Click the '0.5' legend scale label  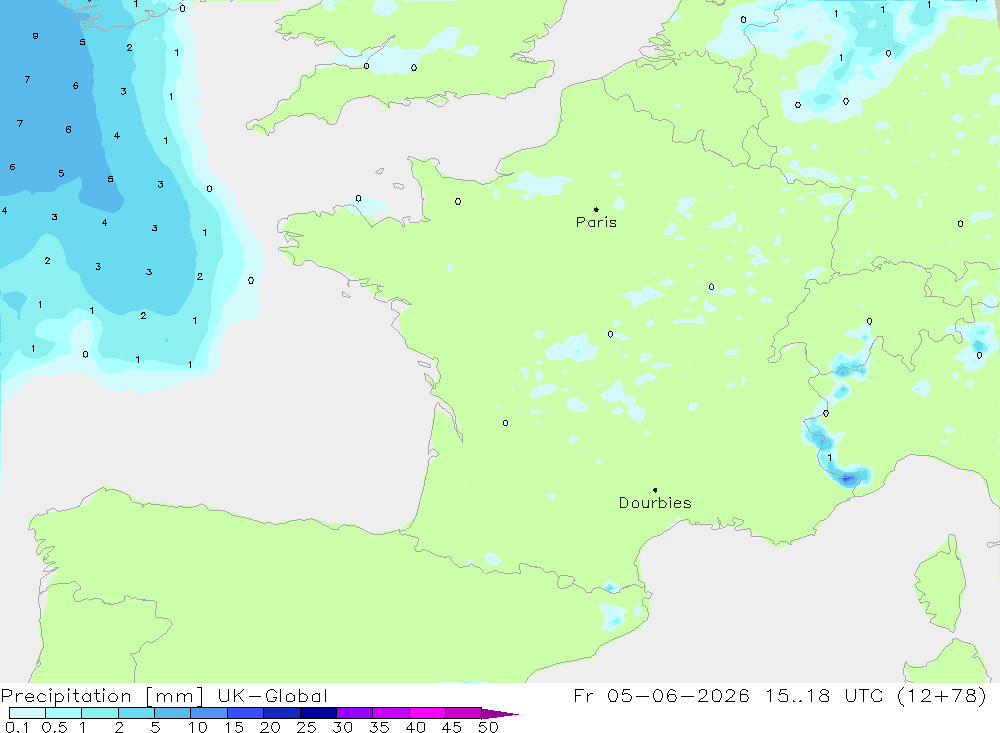click(54, 727)
